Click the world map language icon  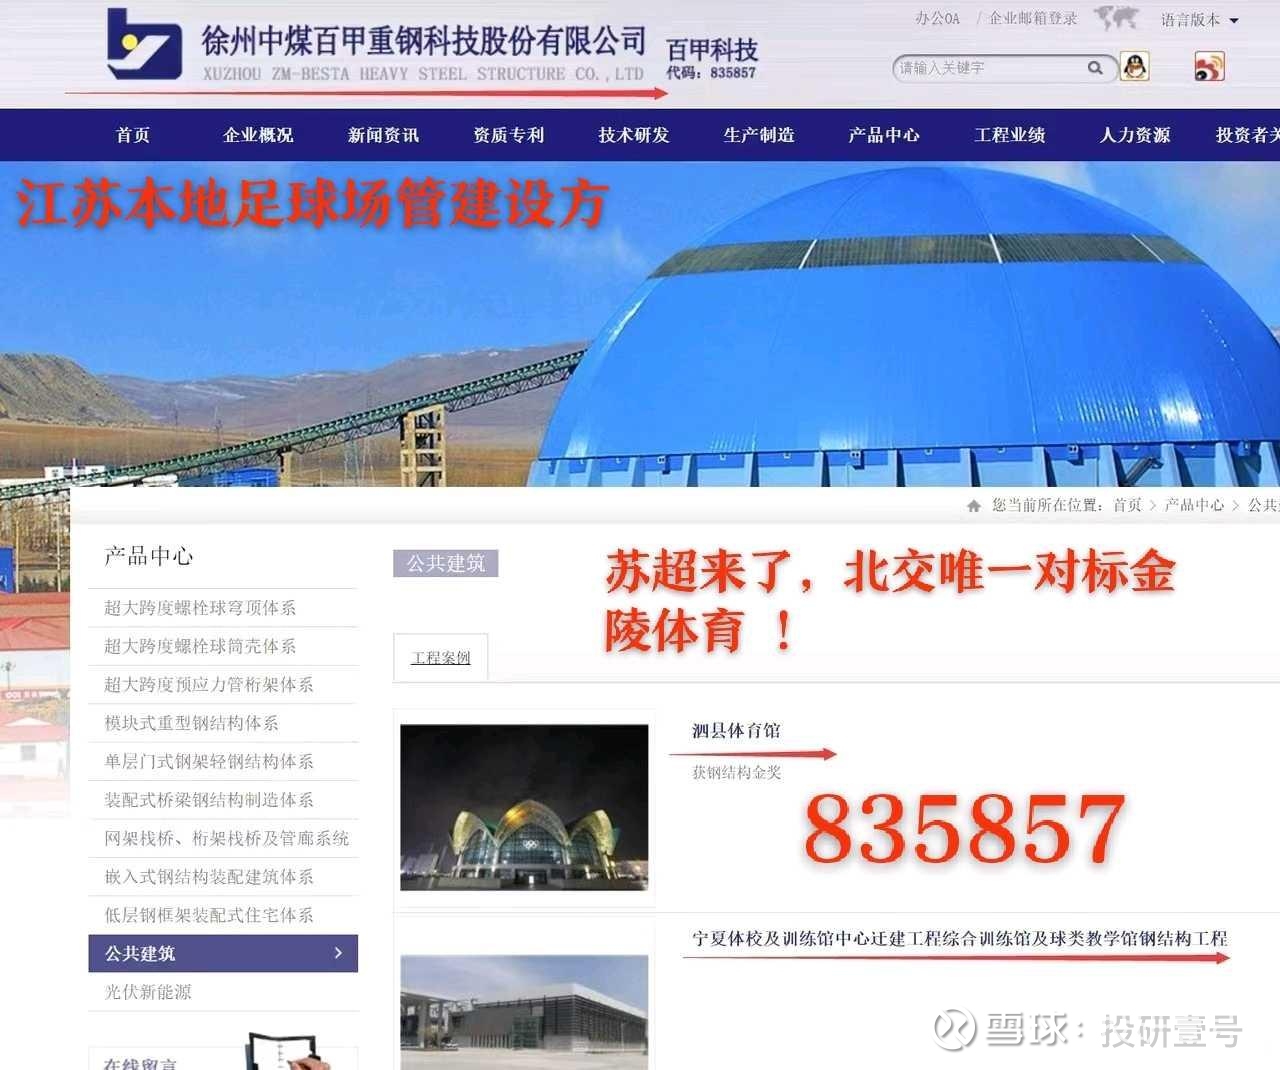[x=1116, y=18]
